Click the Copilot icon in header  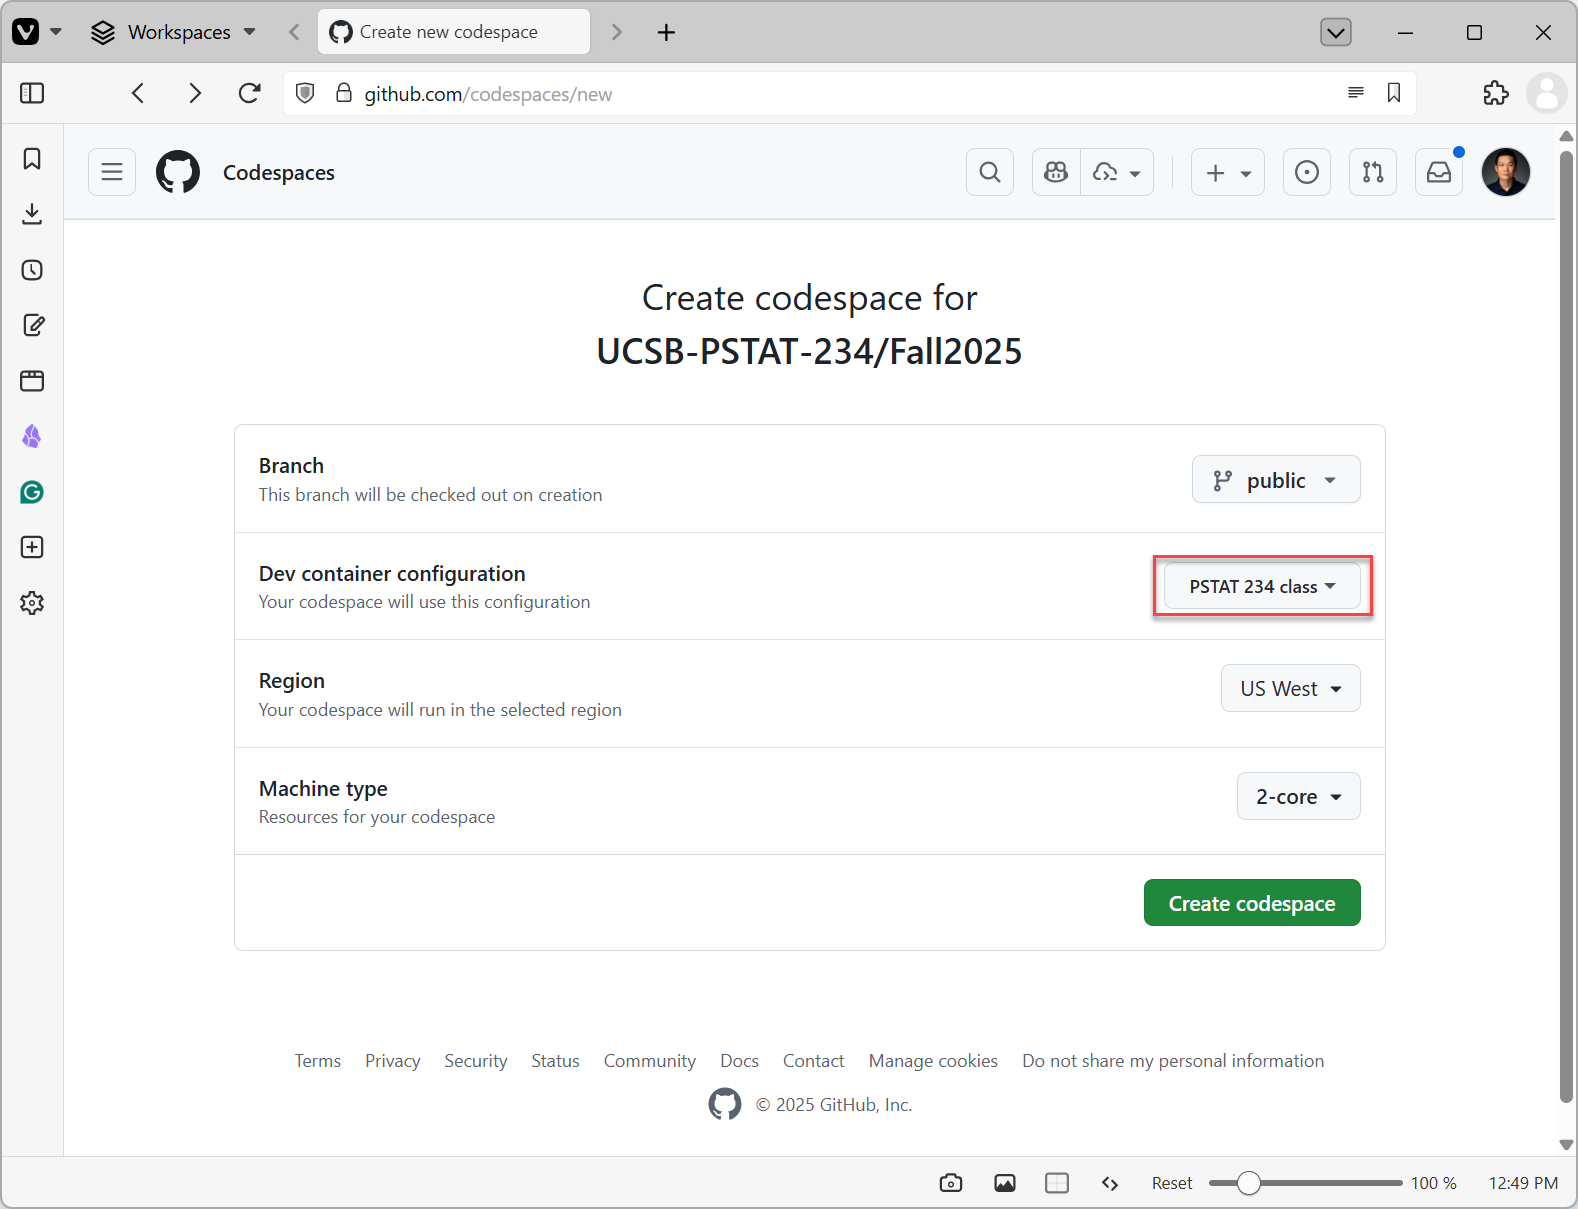point(1056,172)
